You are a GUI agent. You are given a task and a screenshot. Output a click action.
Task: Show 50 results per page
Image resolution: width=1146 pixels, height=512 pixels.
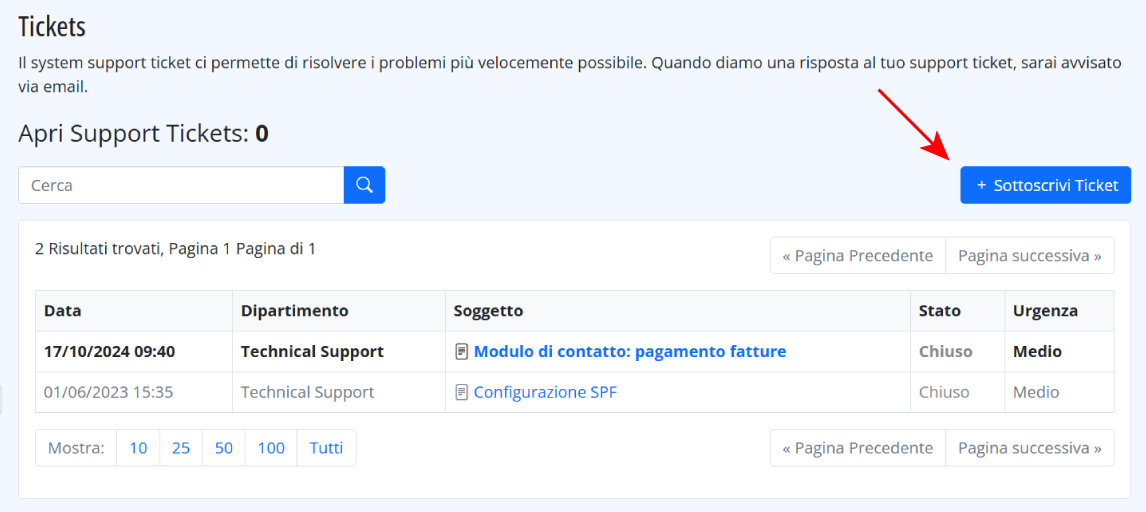[224, 448]
